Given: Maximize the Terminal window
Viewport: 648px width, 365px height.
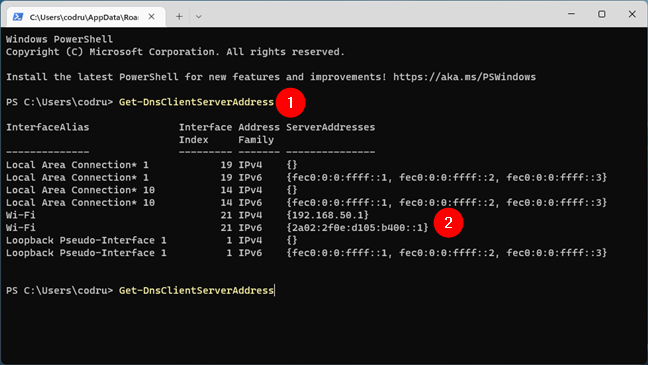Looking at the screenshot, I should point(602,14).
